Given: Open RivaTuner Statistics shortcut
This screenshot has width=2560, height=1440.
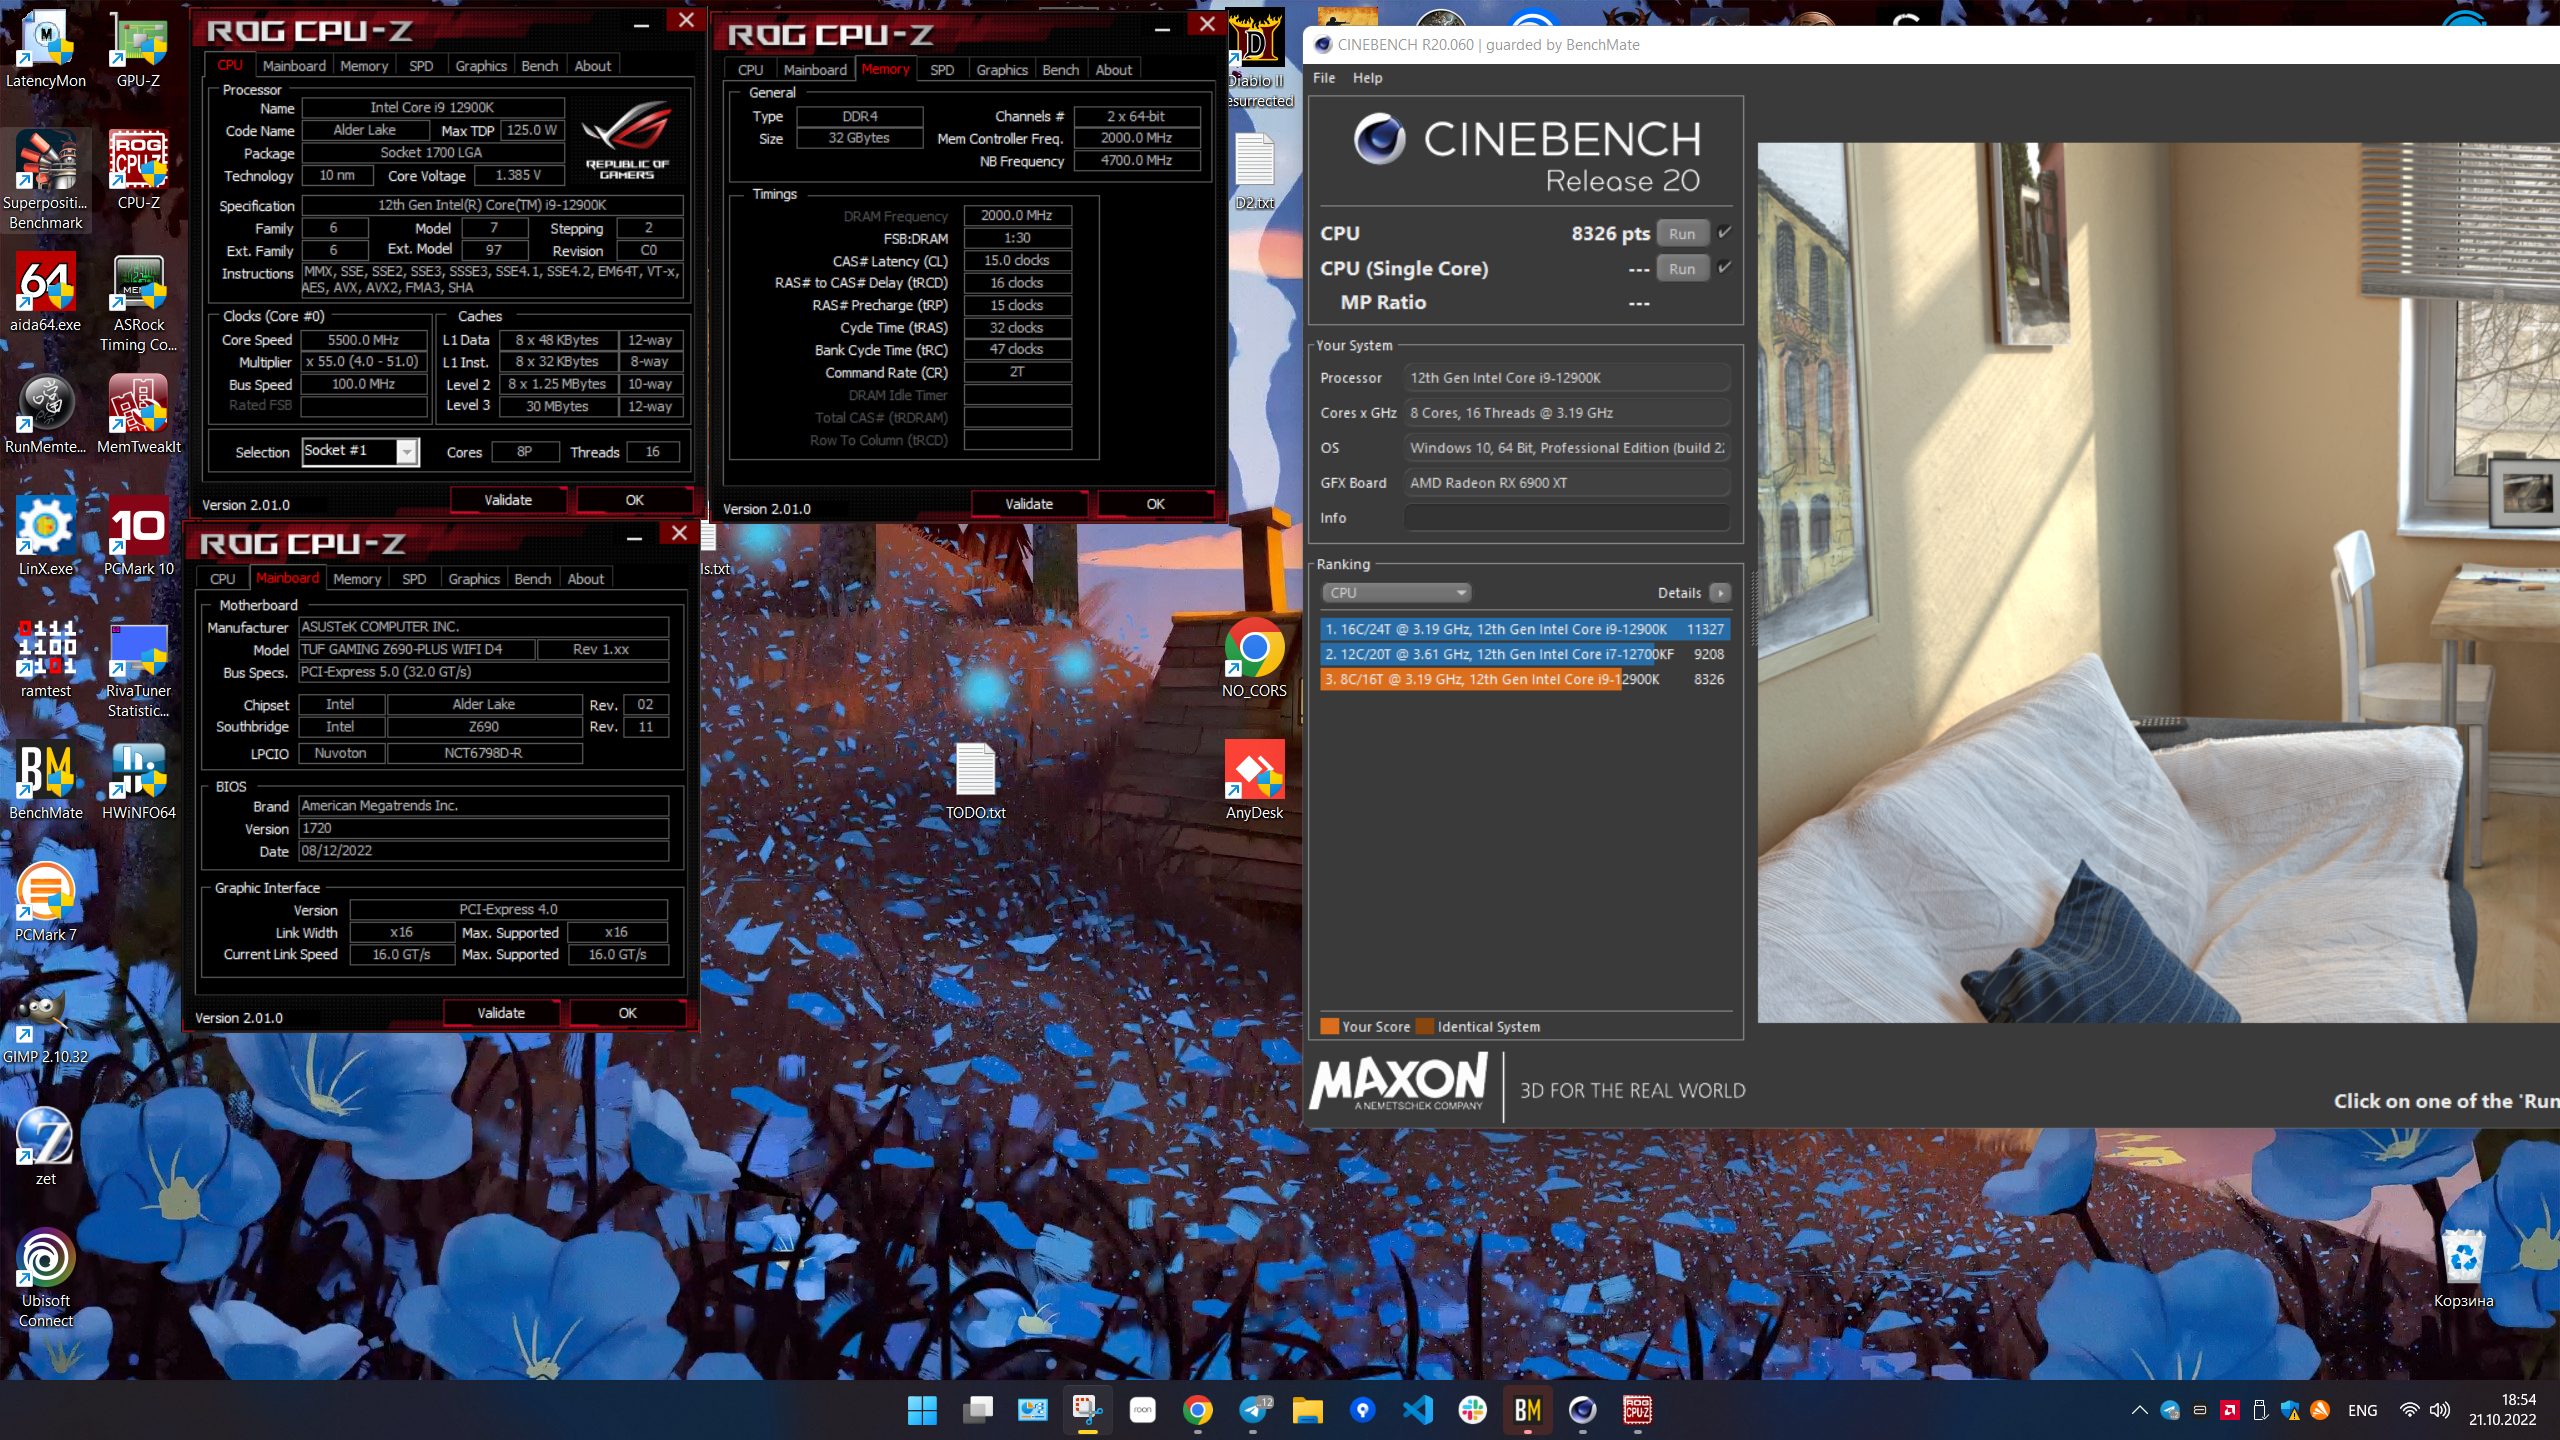Looking at the screenshot, I should 138,668.
